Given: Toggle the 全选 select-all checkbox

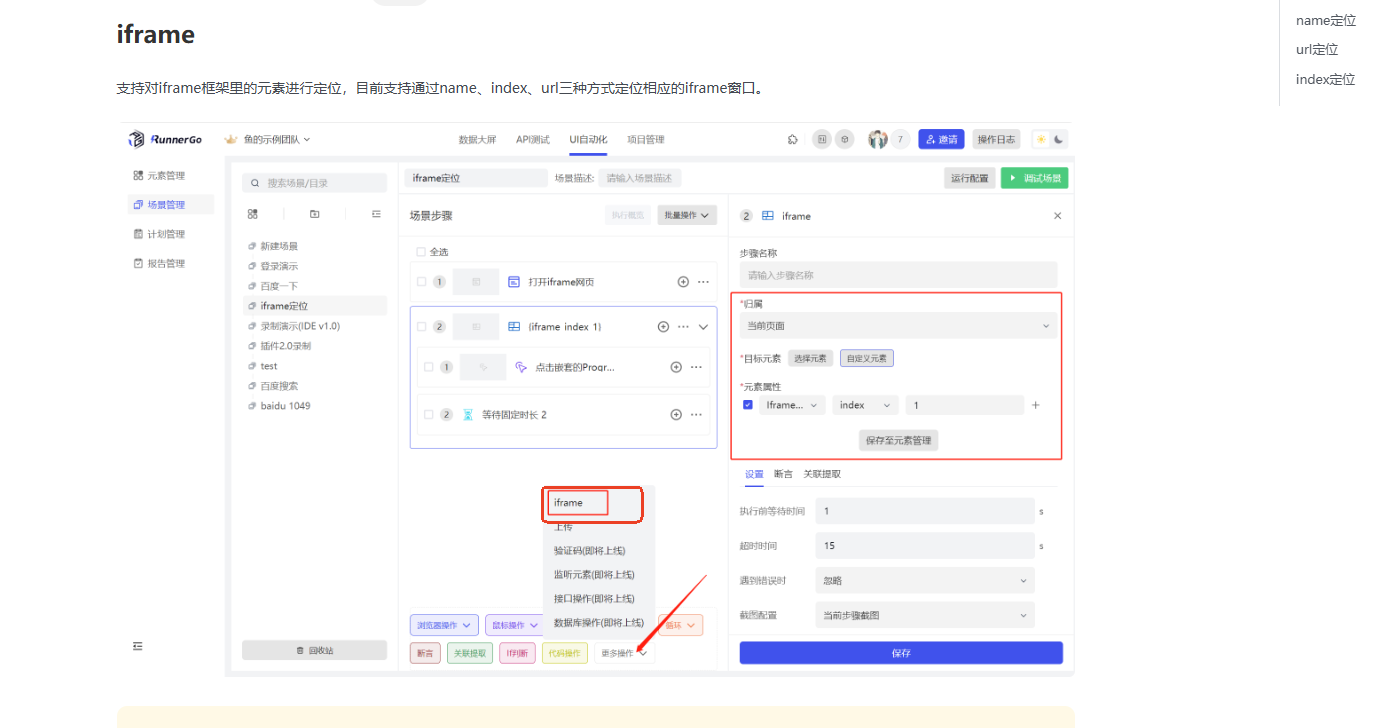Looking at the screenshot, I should pos(421,252).
